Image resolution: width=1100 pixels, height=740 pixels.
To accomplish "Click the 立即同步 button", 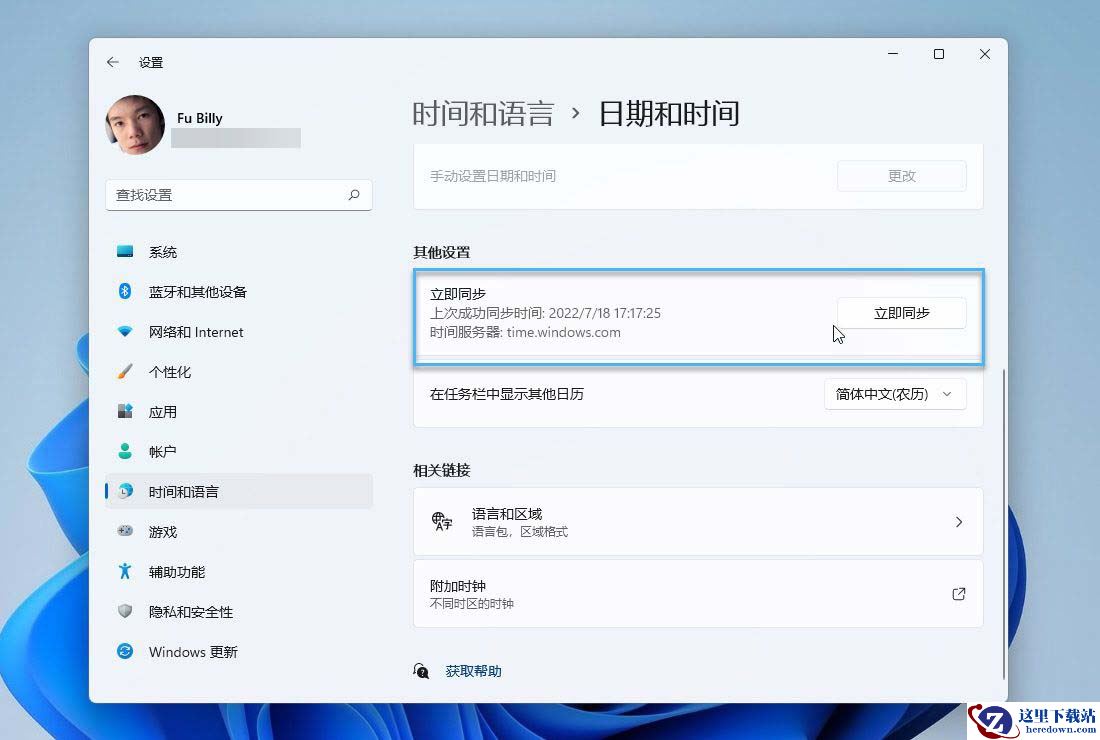I will tap(901, 313).
